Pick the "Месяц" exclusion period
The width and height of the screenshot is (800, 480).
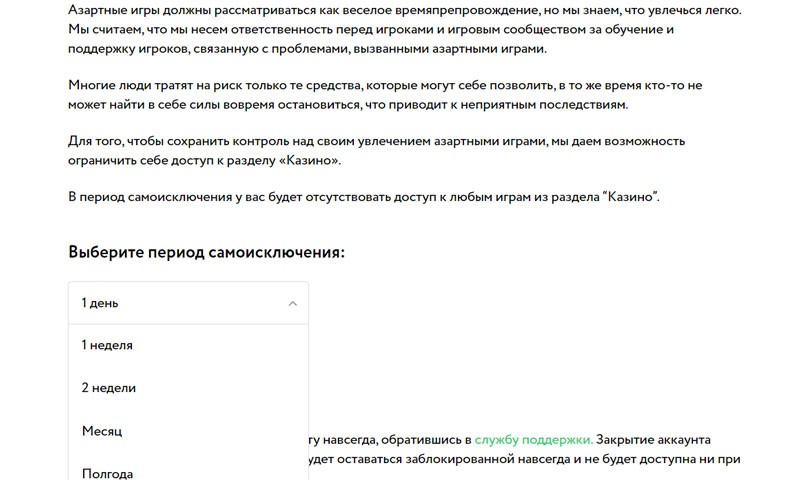102,431
